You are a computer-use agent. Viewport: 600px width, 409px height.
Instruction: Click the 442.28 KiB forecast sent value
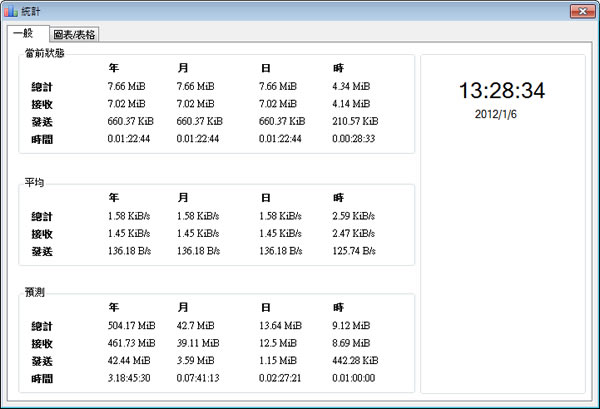click(355, 361)
